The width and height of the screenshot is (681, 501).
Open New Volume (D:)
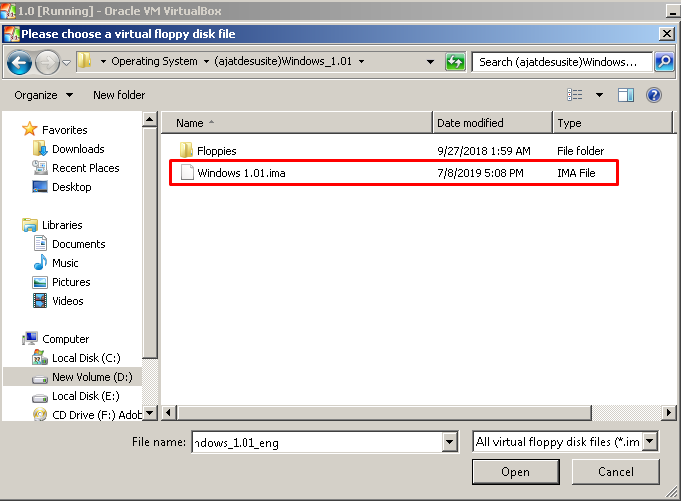[x=92, y=377]
